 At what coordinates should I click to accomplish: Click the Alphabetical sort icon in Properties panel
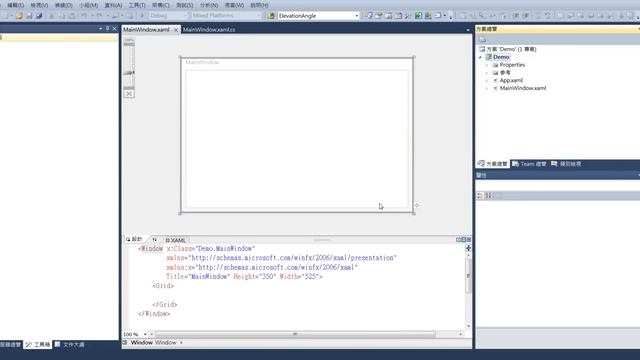tap(489, 196)
